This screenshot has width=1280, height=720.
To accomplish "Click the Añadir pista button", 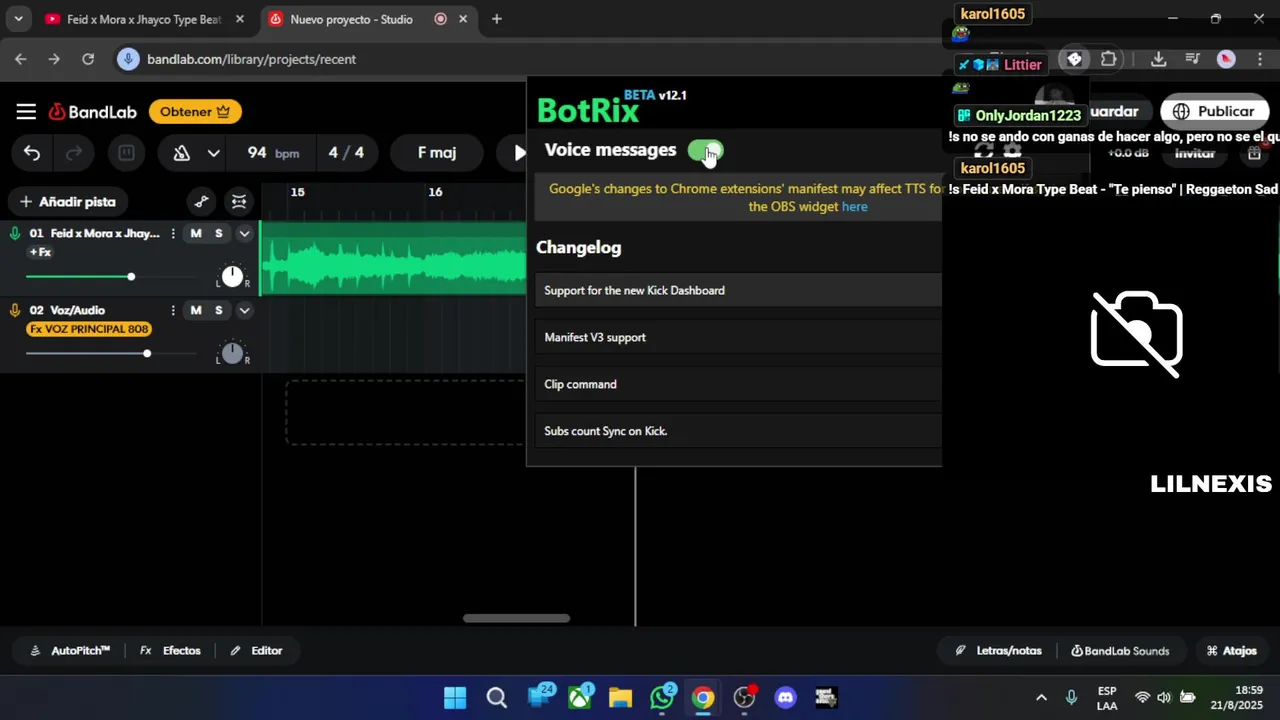I will pos(68,202).
